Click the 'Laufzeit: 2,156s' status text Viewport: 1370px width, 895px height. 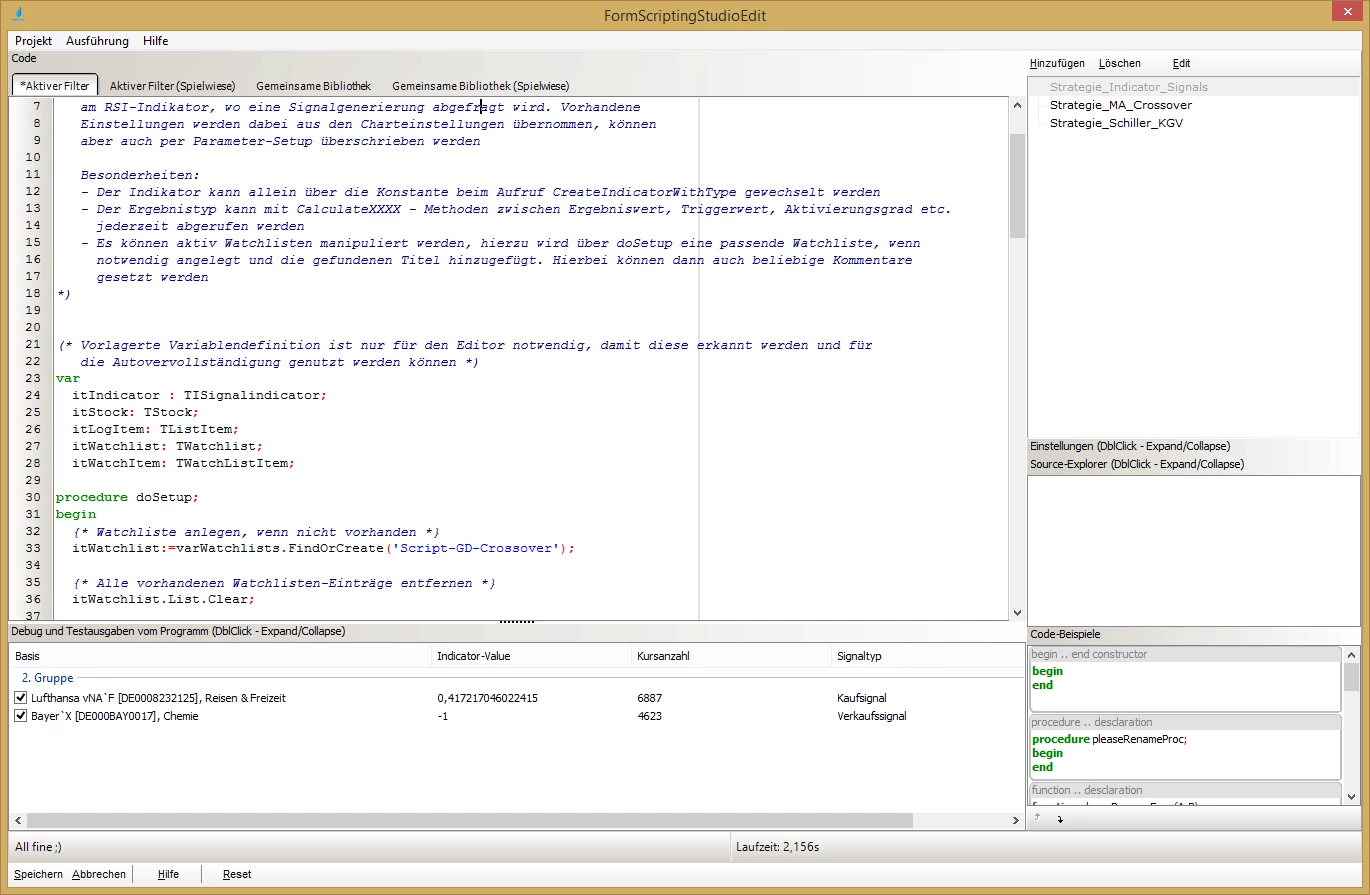click(x=778, y=847)
